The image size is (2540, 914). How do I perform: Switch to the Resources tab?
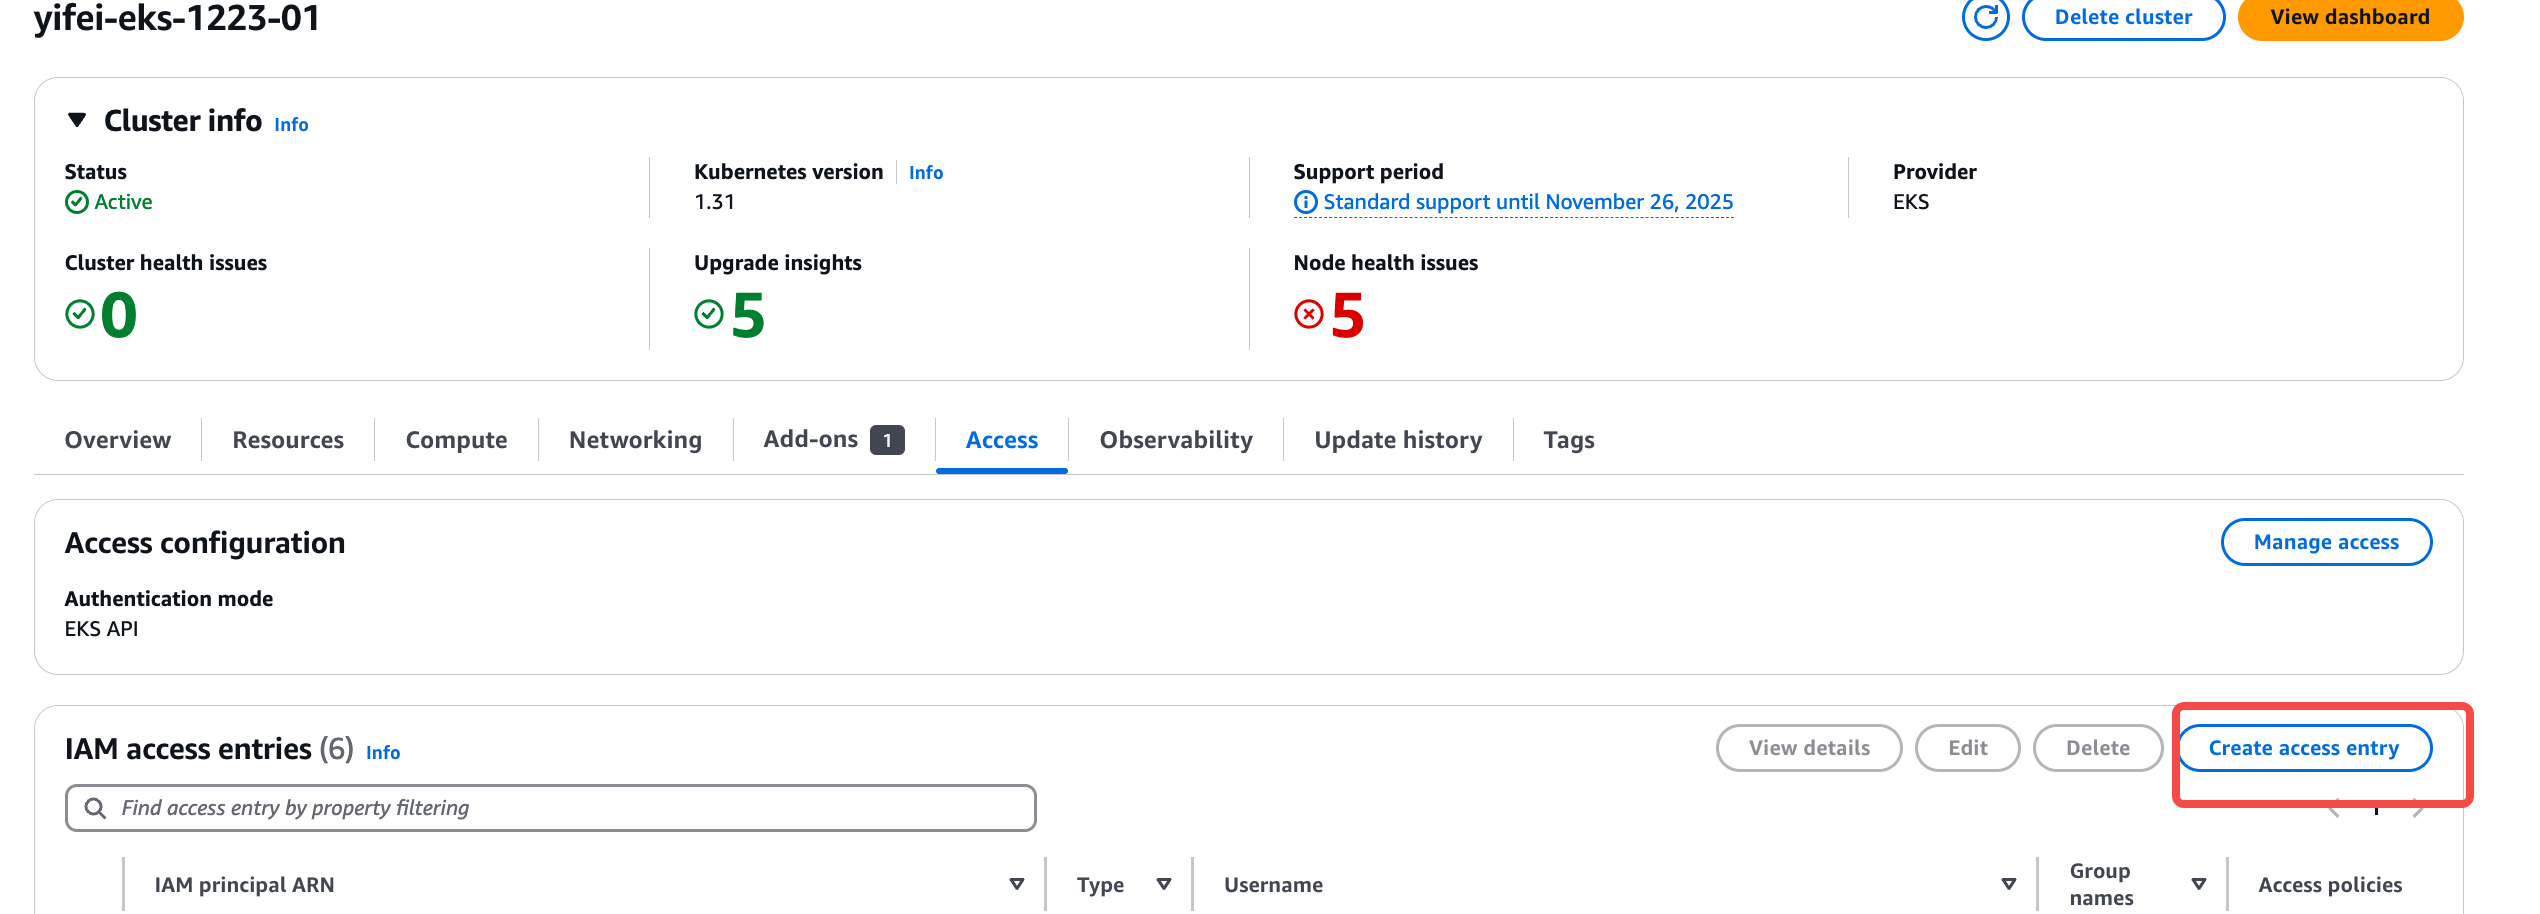pyautogui.click(x=288, y=440)
